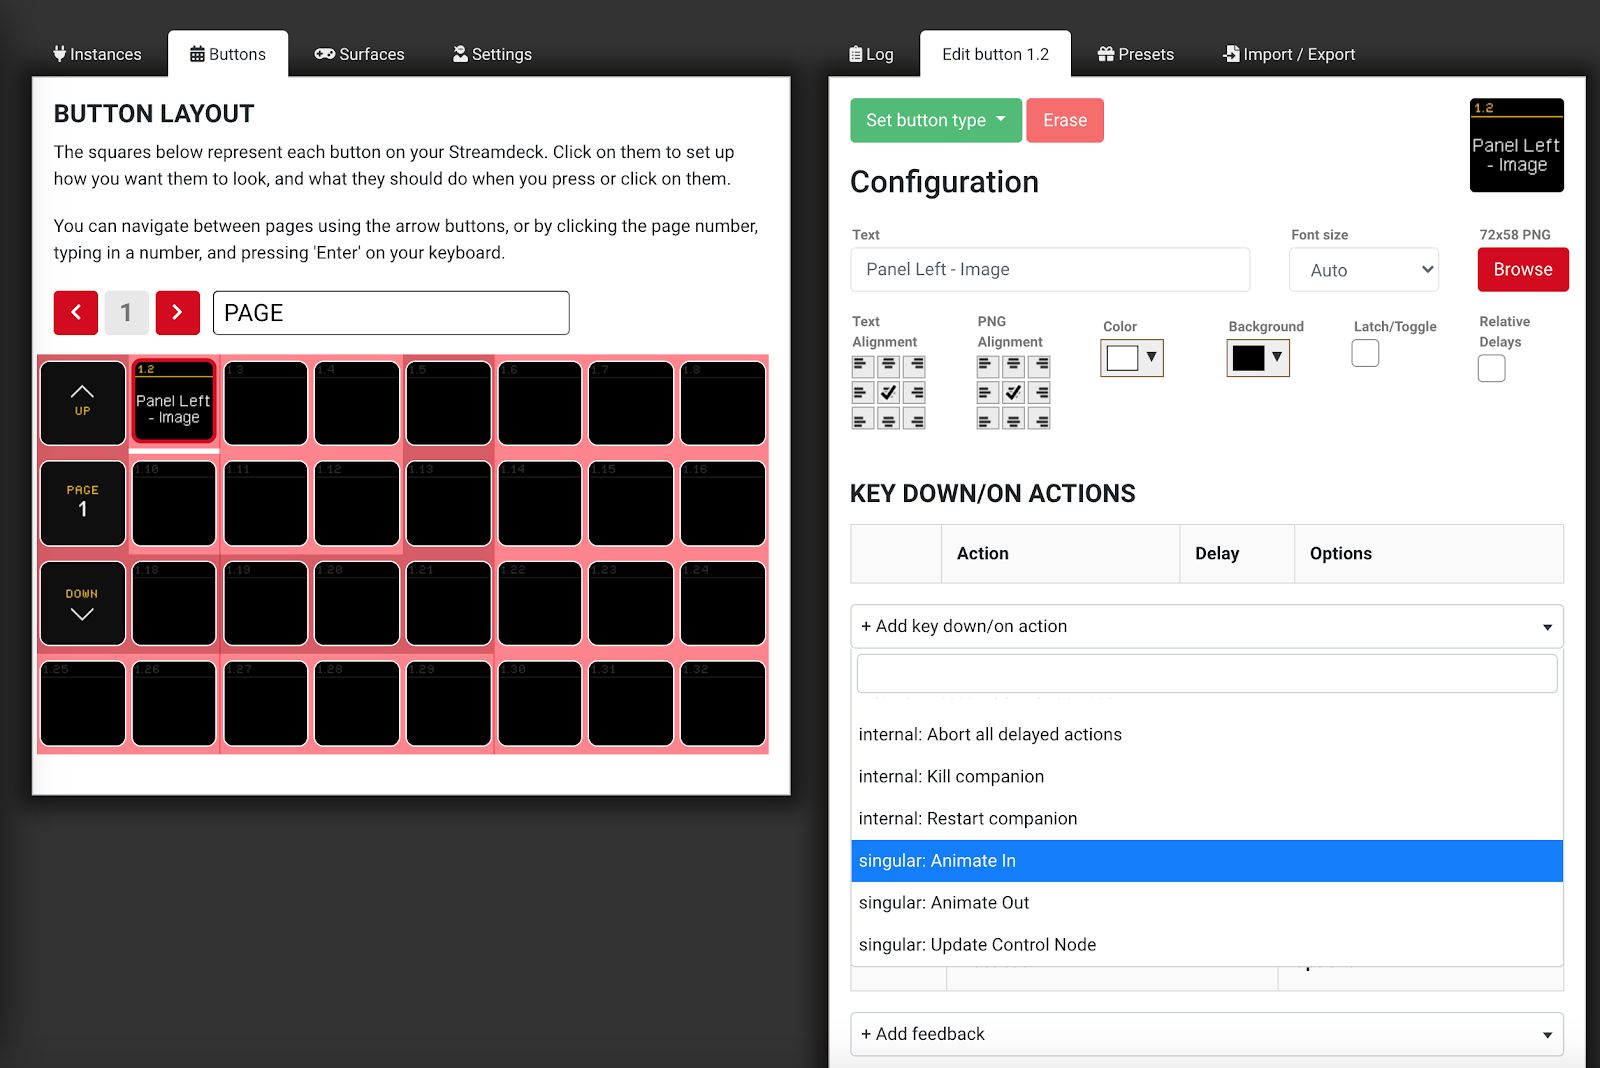This screenshot has width=1600, height=1068.
Task: Go to the next page with right arrow
Action: coord(178,312)
